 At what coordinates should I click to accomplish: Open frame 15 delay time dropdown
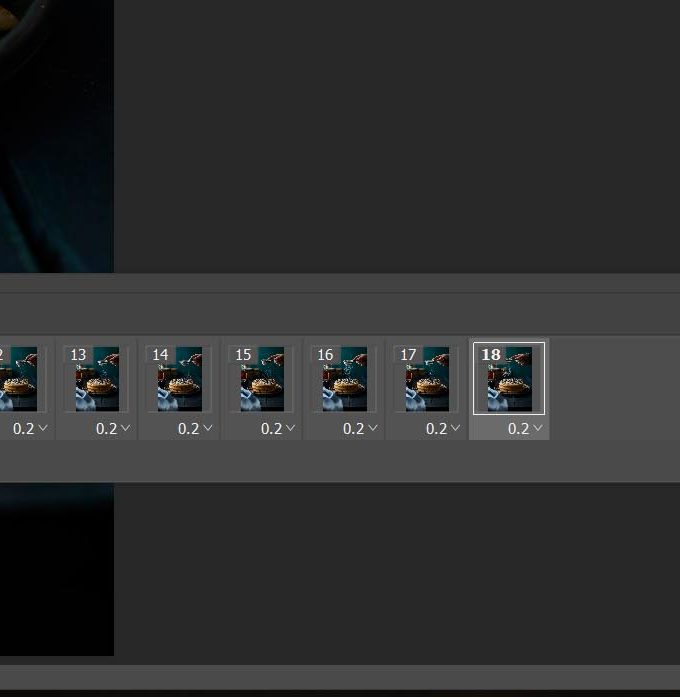tap(278, 429)
